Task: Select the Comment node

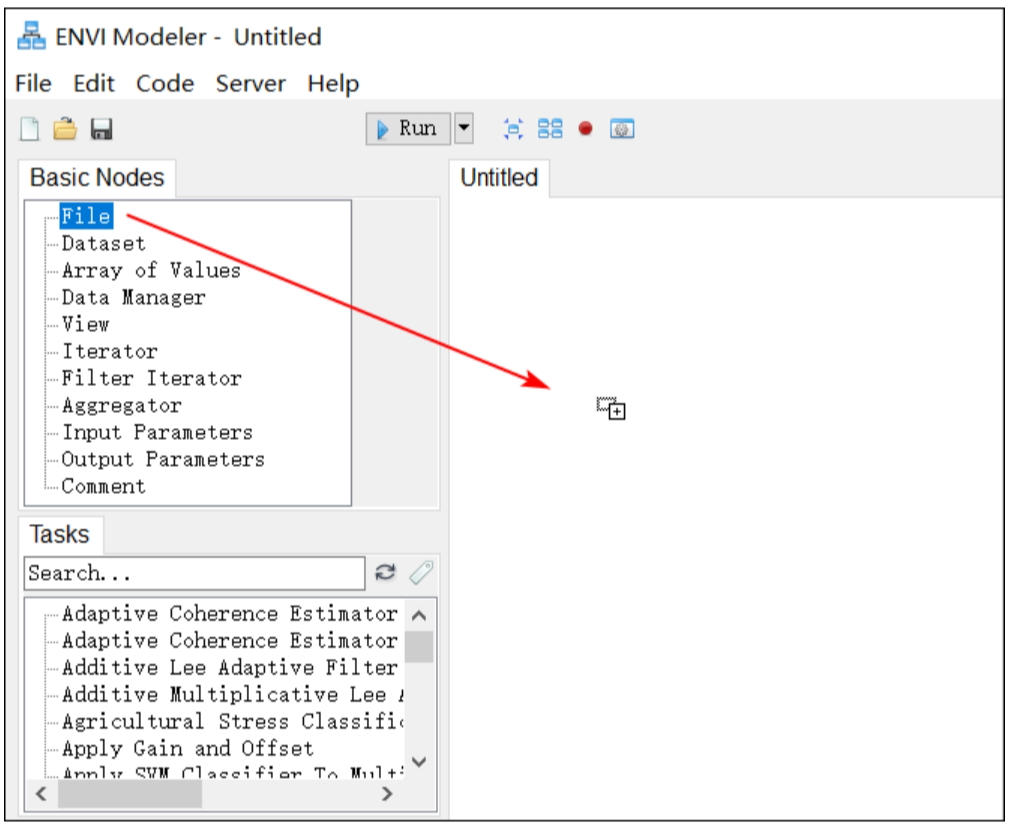Action: tap(103, 486)
